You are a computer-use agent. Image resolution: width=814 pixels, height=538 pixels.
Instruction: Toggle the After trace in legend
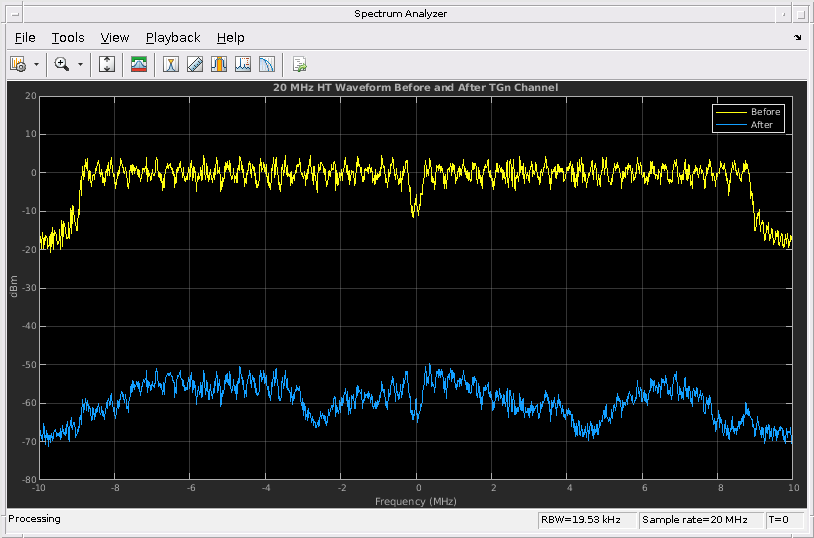tap(761, 125)
